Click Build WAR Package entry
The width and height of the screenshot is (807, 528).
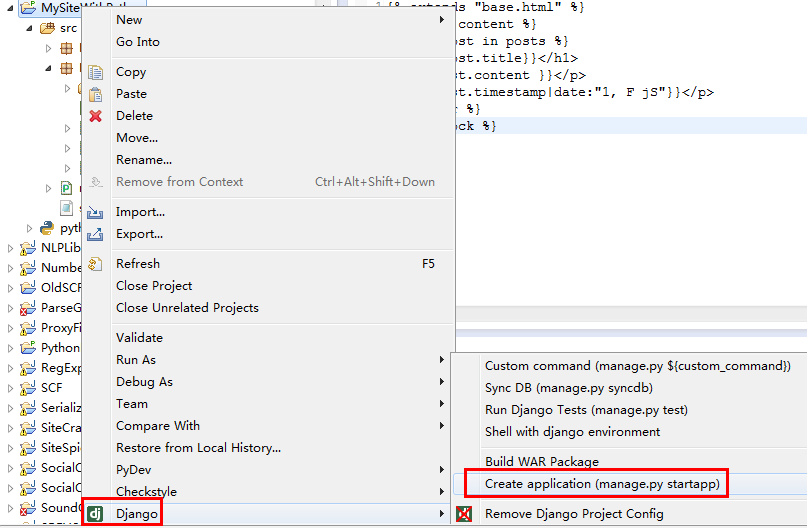pyautogui.click(x=541, y=462)
